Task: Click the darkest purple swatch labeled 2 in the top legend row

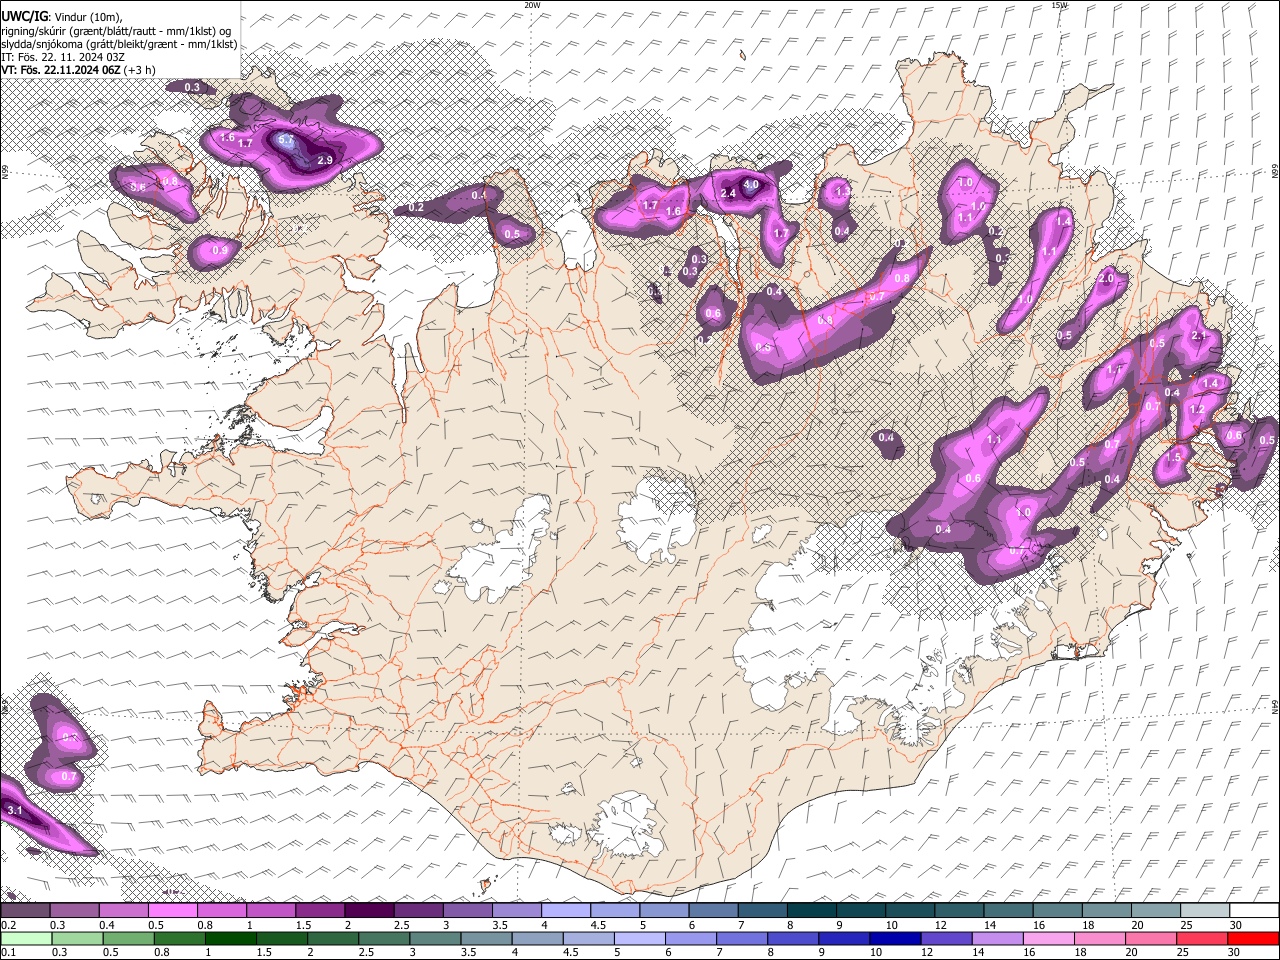Action: point(369,910)
